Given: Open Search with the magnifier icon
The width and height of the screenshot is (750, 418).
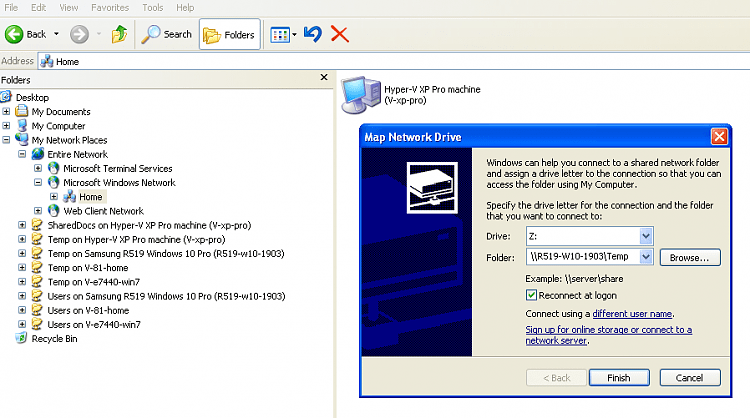Looking at the screenshot, I should [151, 34].
